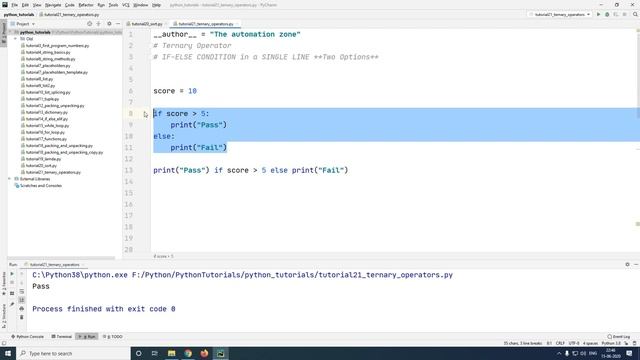This screenshot has width=640, height=360.
Task: Open the Python Console tool window
Action: pos(27,337)
